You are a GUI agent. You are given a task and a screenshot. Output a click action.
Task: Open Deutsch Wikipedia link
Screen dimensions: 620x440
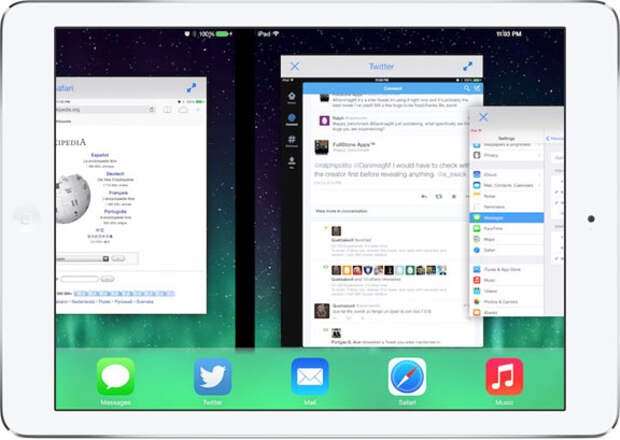pyautogui.click(x=115, y=174)
